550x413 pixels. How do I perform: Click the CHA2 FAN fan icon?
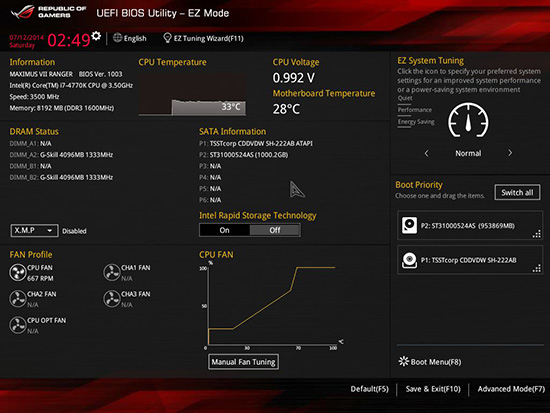tap(18, 299)
